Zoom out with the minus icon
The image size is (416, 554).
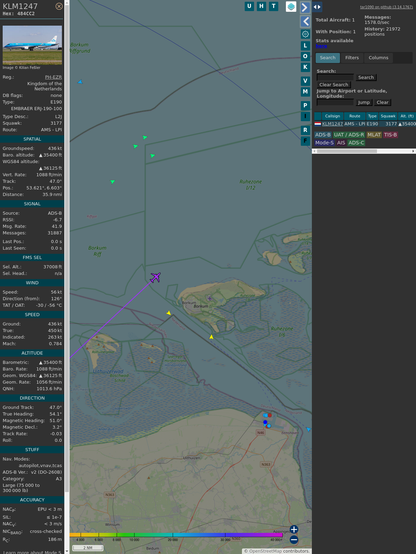tap(294, 540)
